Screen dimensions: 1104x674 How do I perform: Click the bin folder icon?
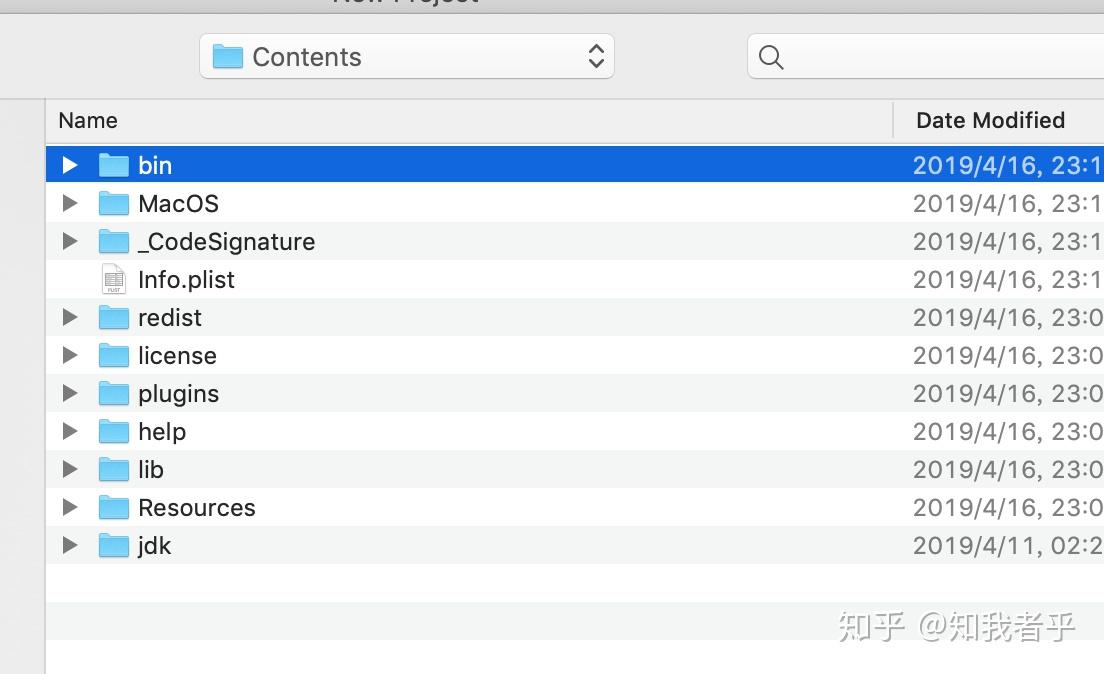113,164
